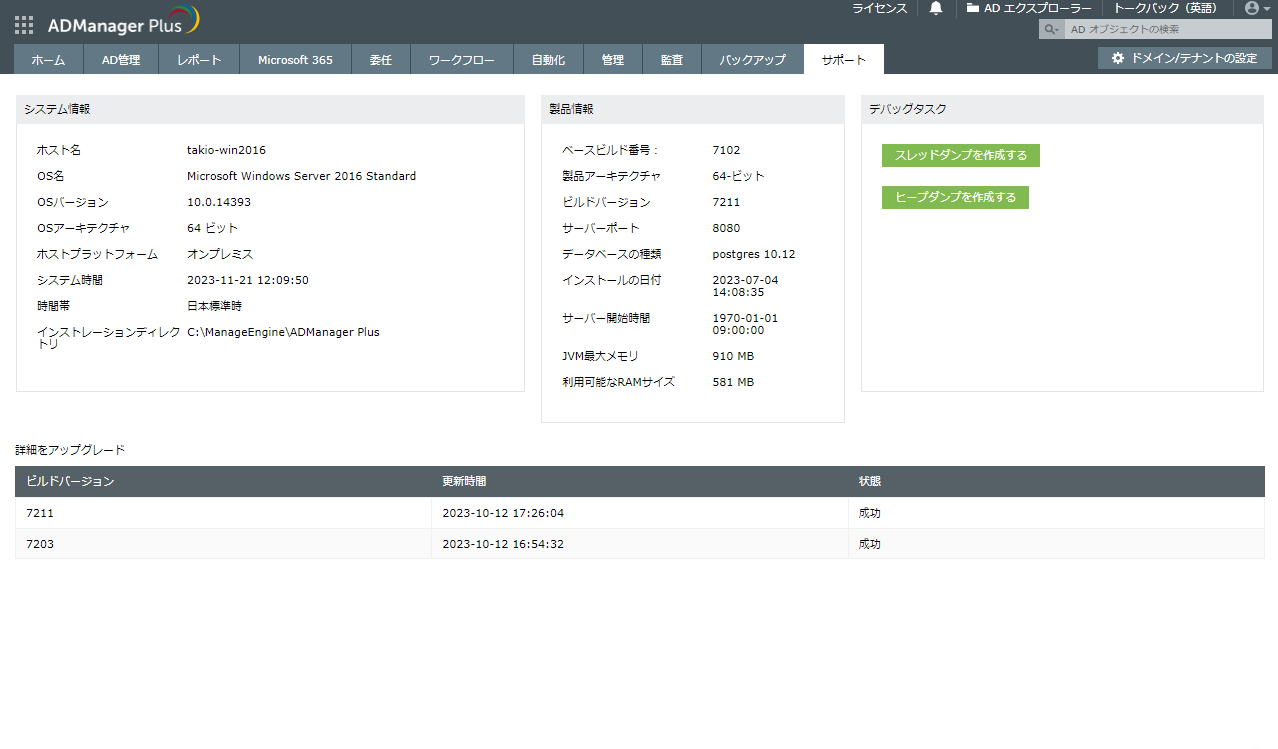Focus the AD object search field
The height and width of the screenshot is (749, 1278).
[x=1168, y=29]
